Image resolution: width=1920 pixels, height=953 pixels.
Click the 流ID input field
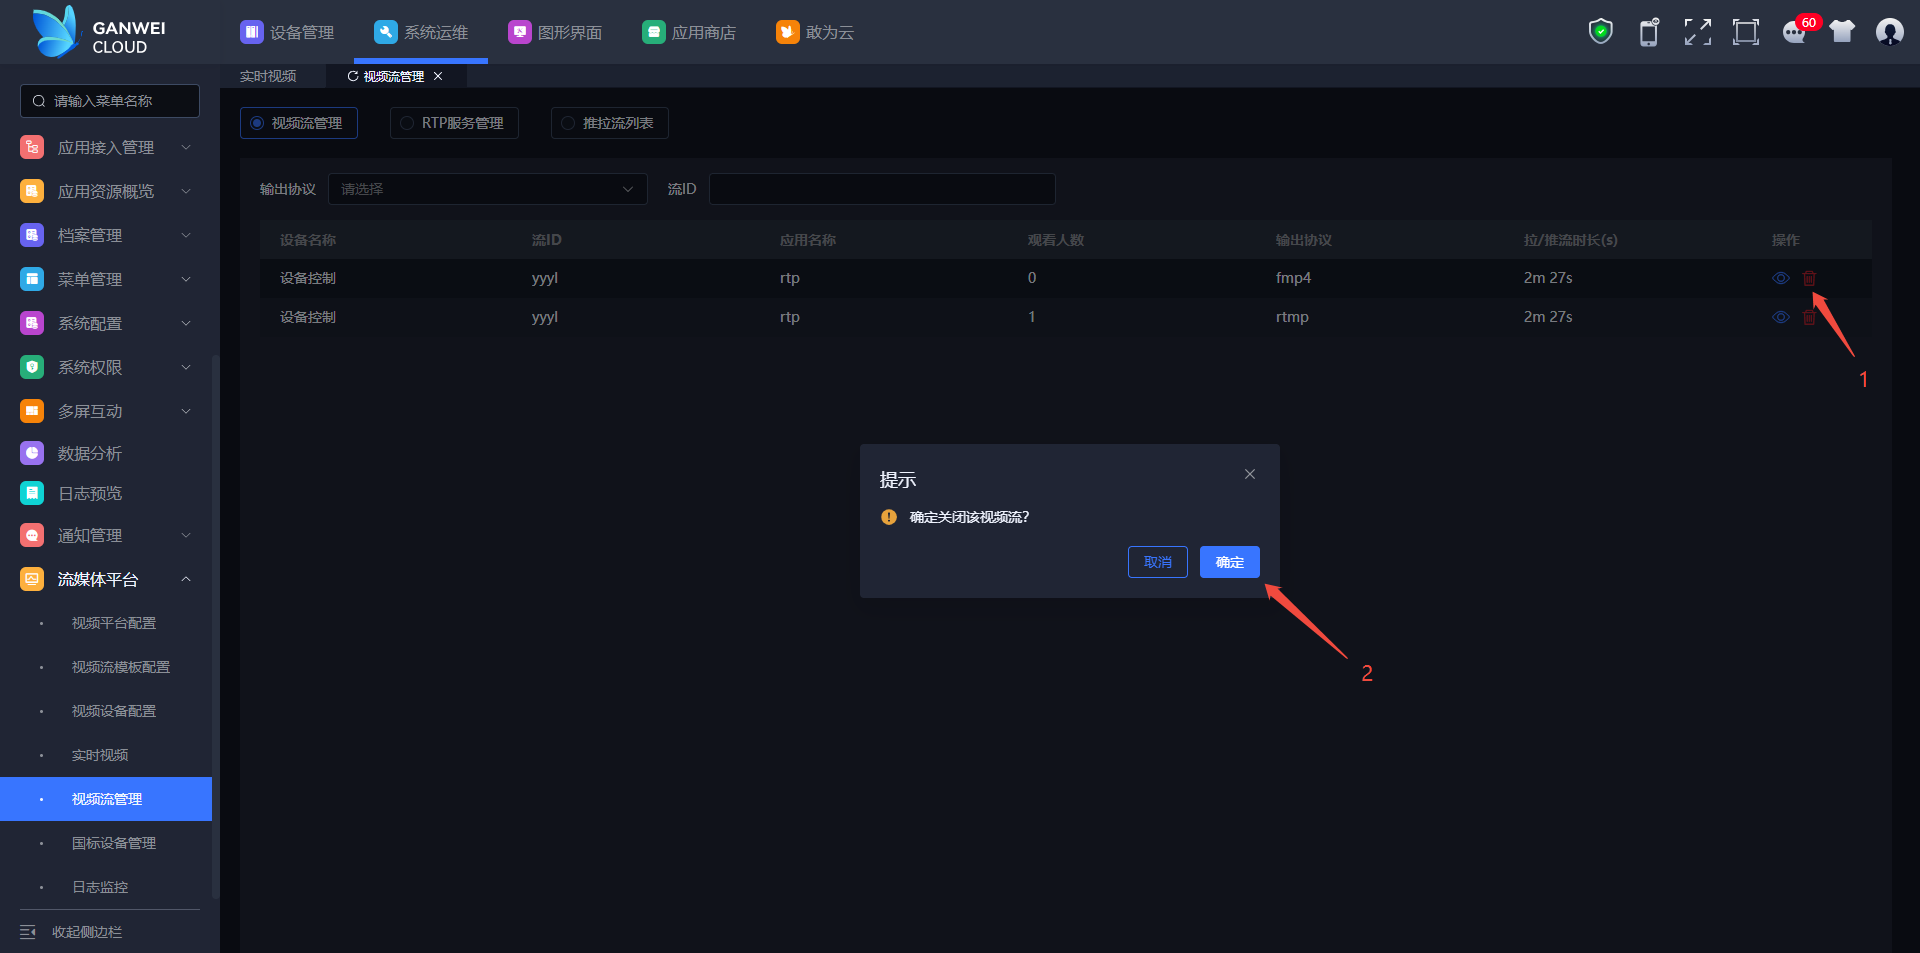[x=881, y=189]
